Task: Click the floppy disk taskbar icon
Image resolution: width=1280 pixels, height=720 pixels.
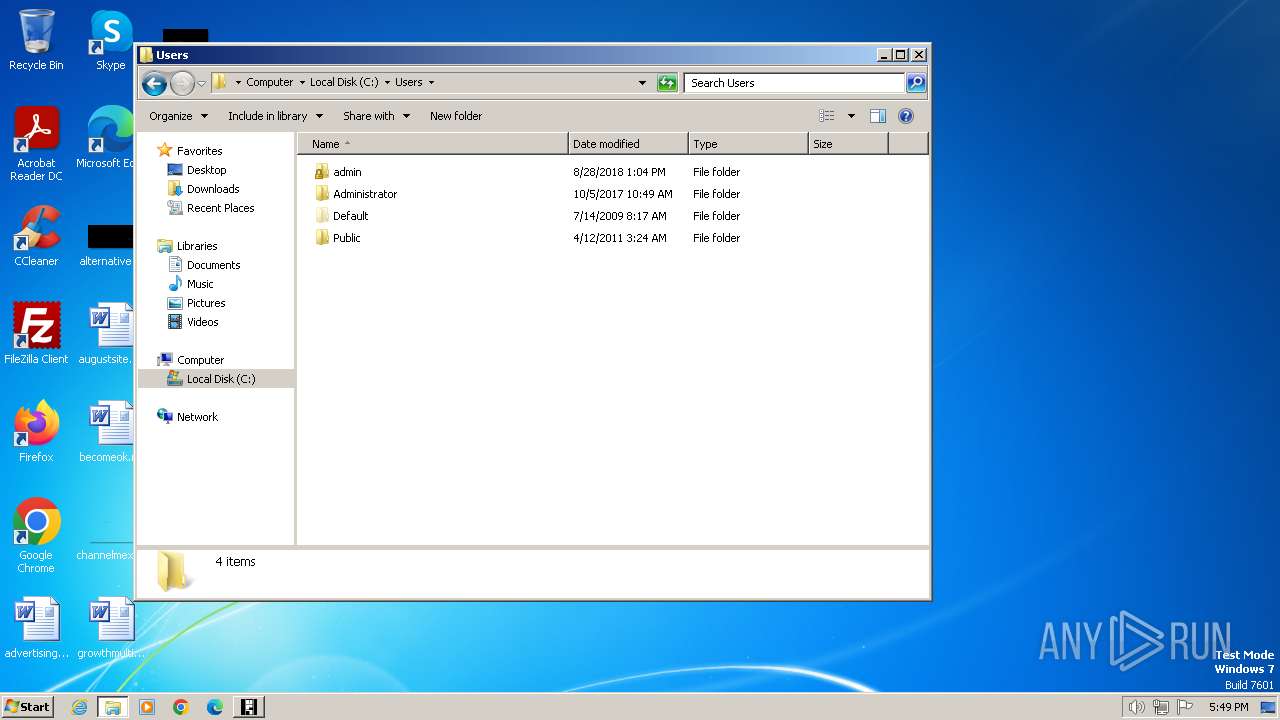Action: click(249, 707)
